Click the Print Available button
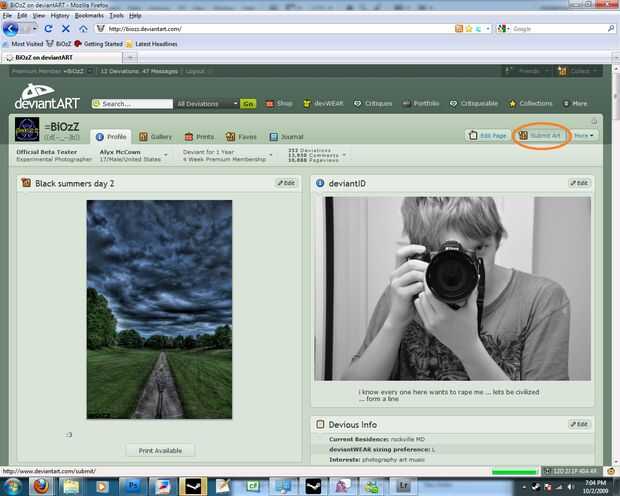The height and width of the screenshot is (496, 620). click(x=160, y=450)
